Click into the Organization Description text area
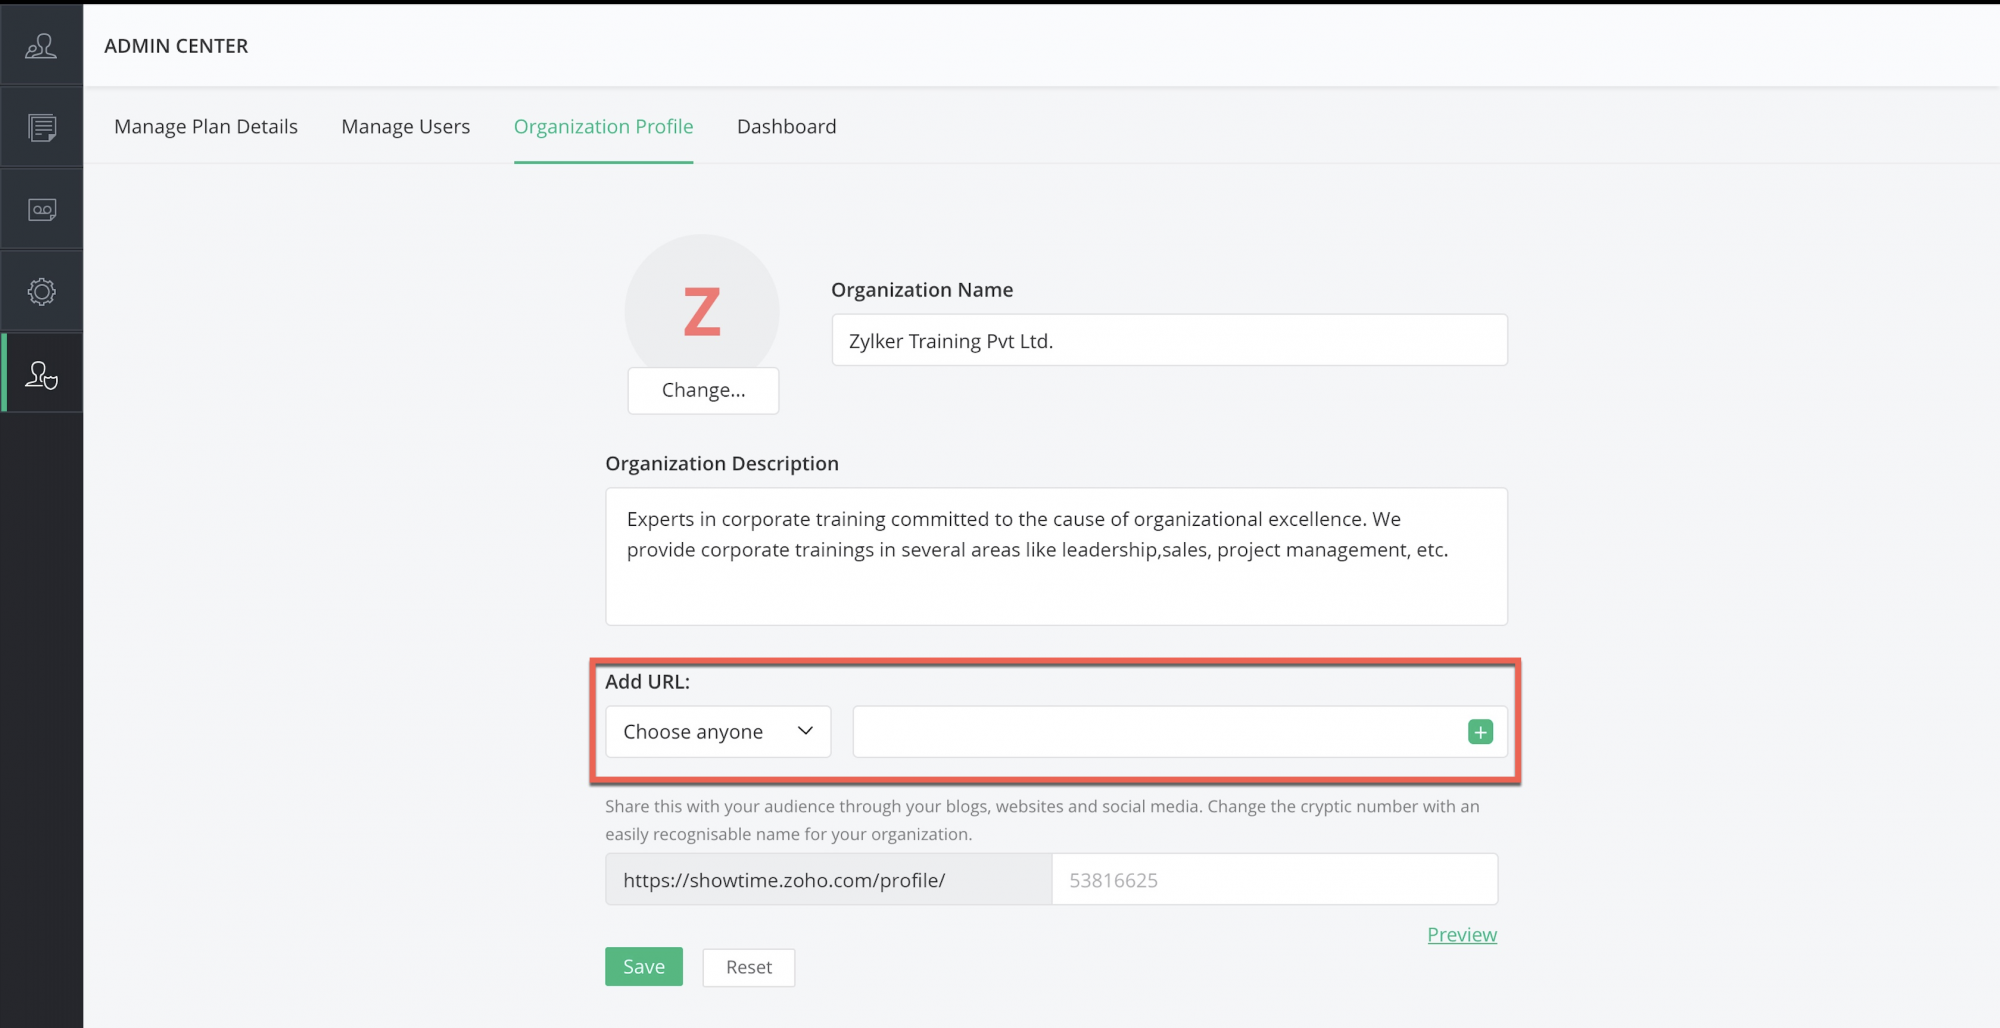The height and width of the screenshot is (1028, 2000). tap(1056, 556)
